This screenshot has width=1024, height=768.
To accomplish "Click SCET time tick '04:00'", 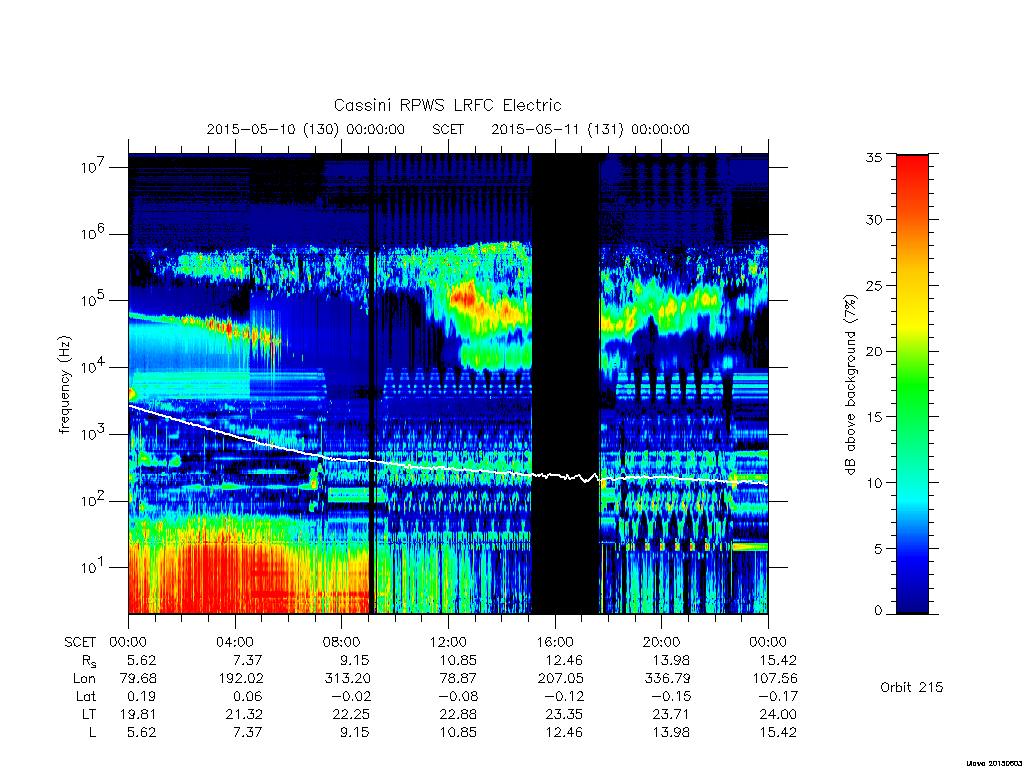I will (x=235, y=642).
